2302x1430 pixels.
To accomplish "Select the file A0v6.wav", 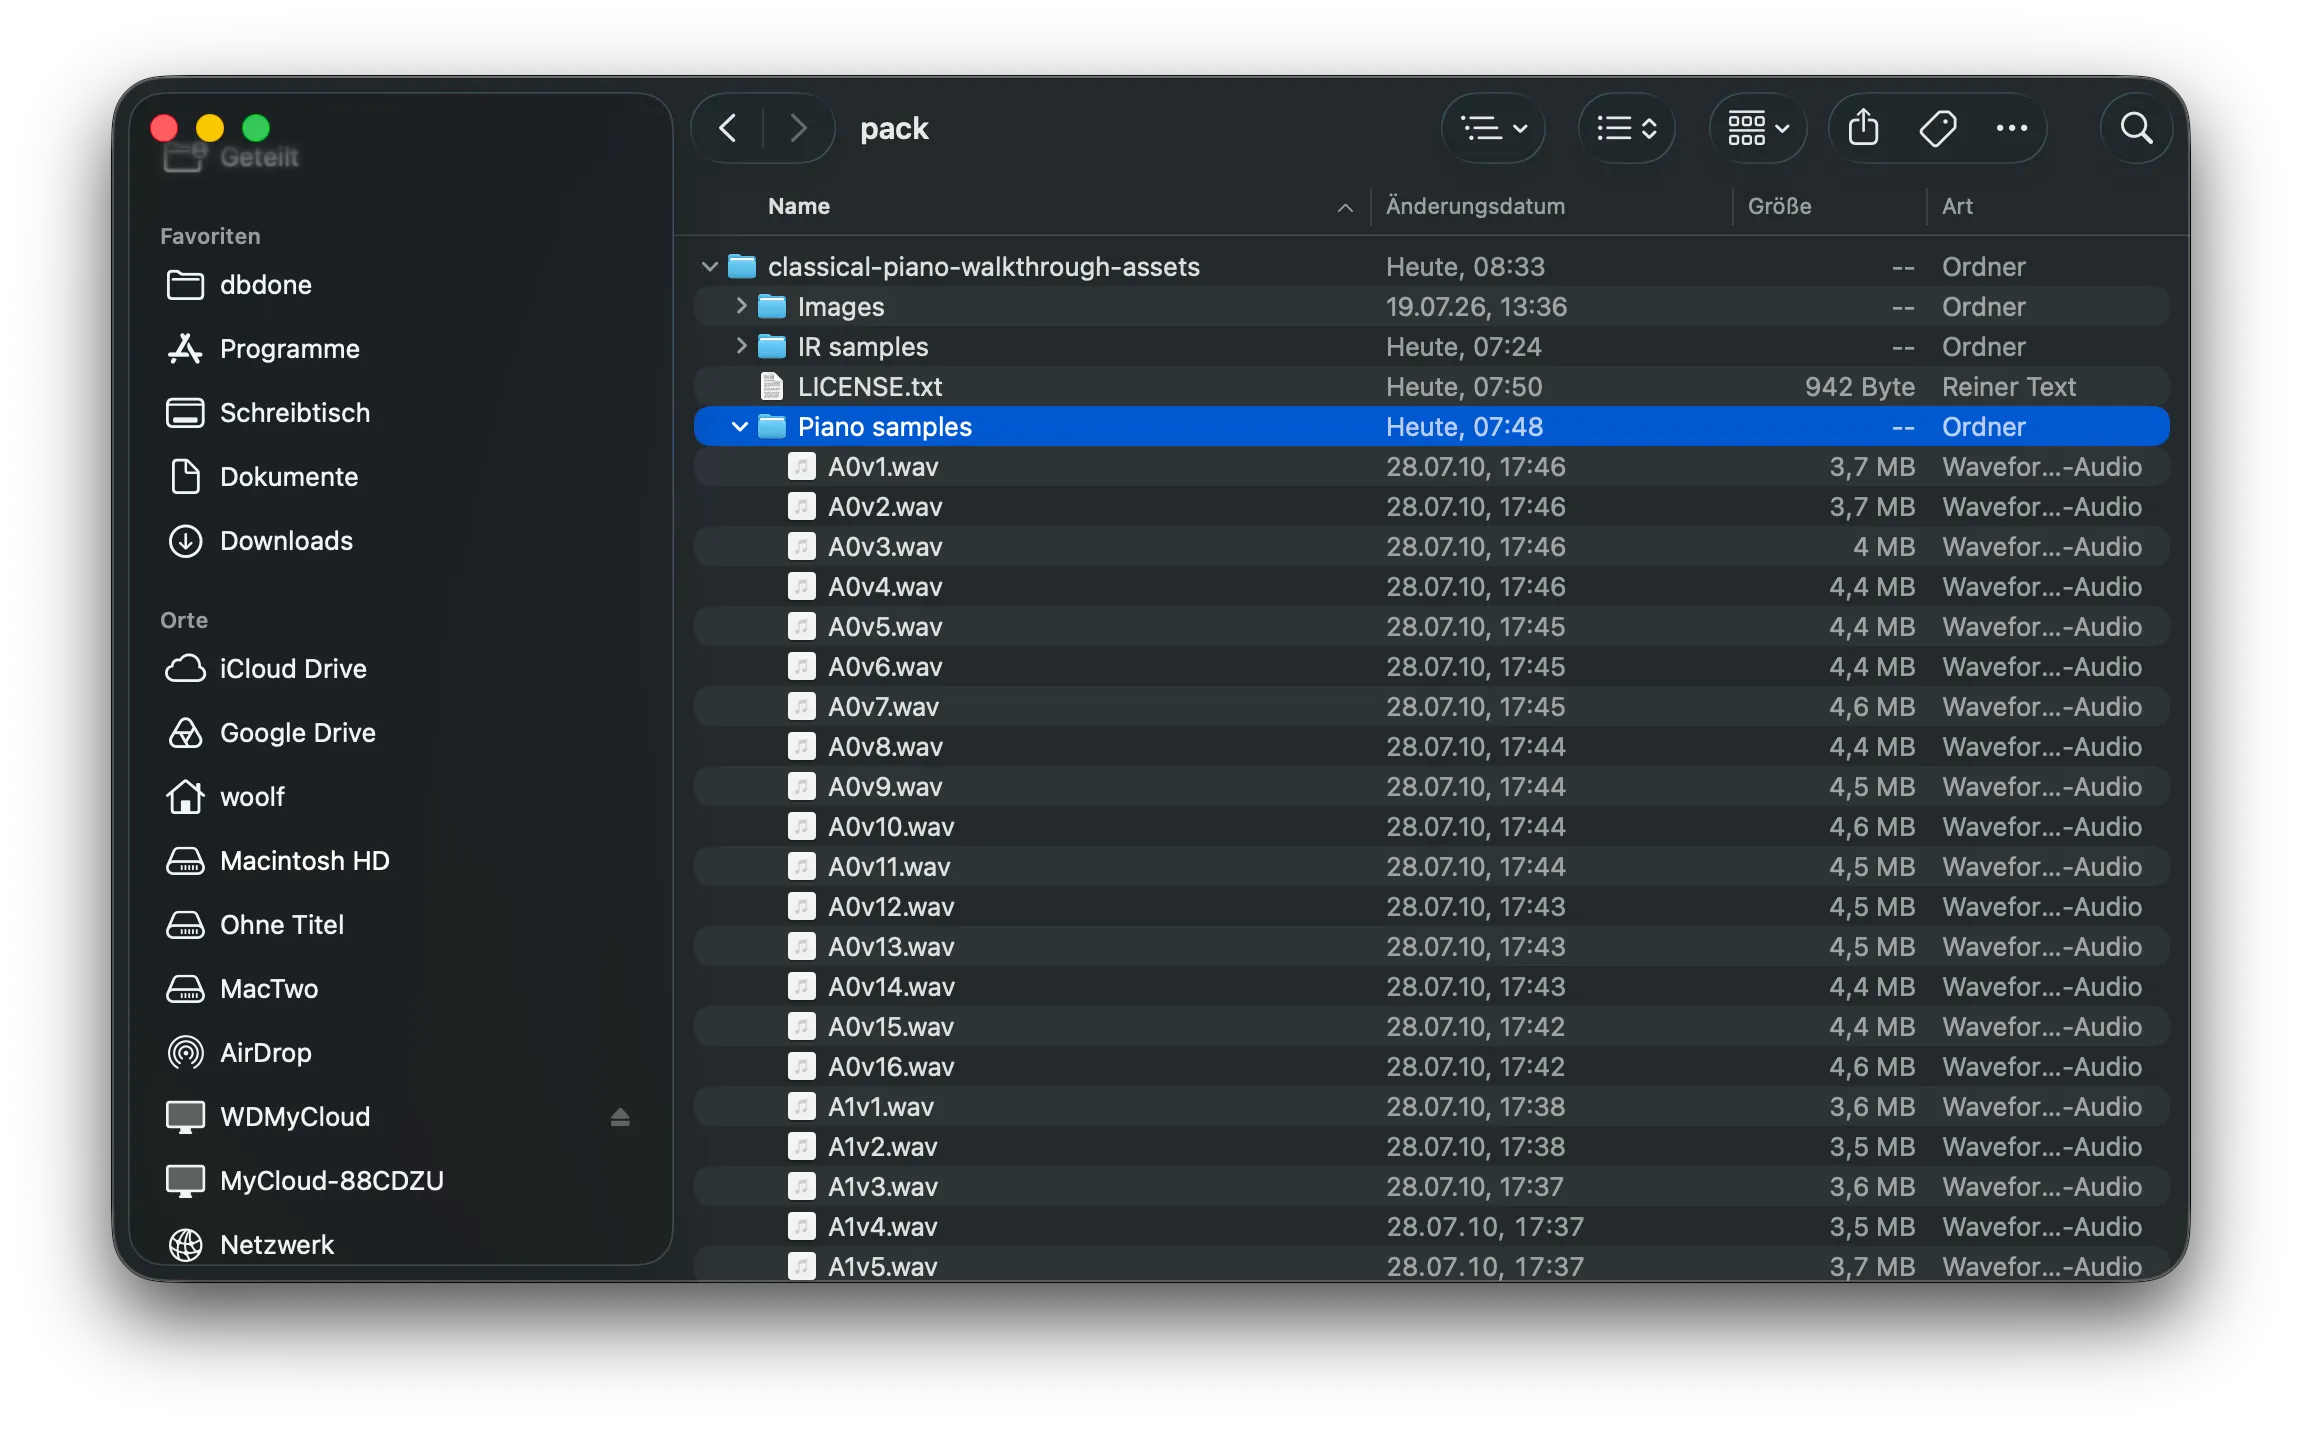I will tap(1431, 666).
